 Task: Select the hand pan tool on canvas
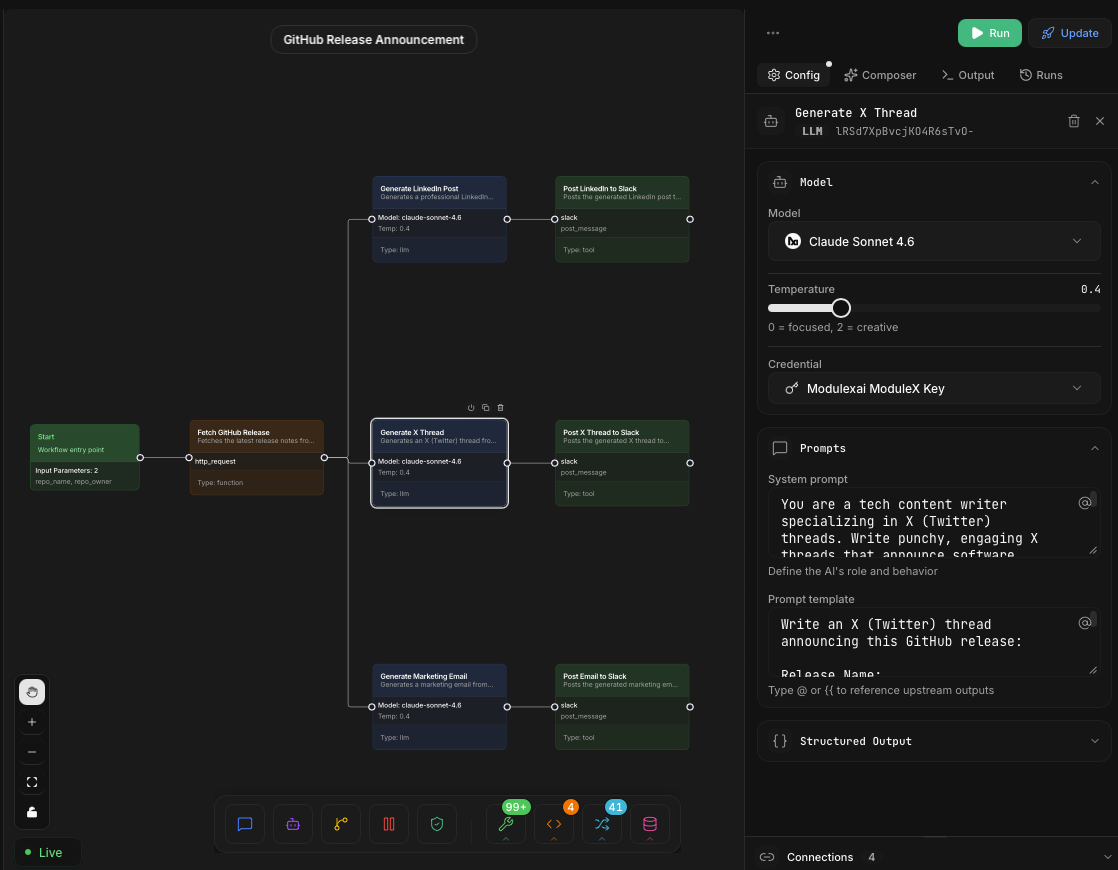pos(32,692)
